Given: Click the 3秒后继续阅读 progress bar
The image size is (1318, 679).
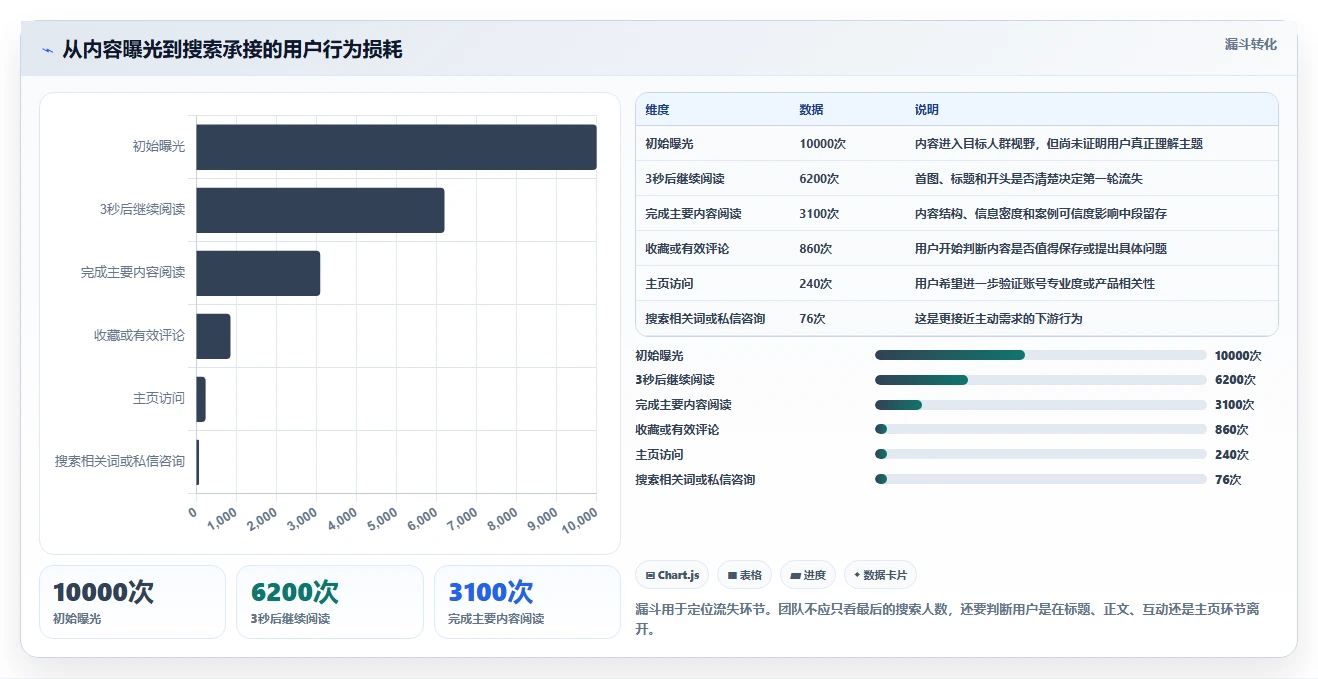Looking at the screenshot, I should click(1041, 380).
